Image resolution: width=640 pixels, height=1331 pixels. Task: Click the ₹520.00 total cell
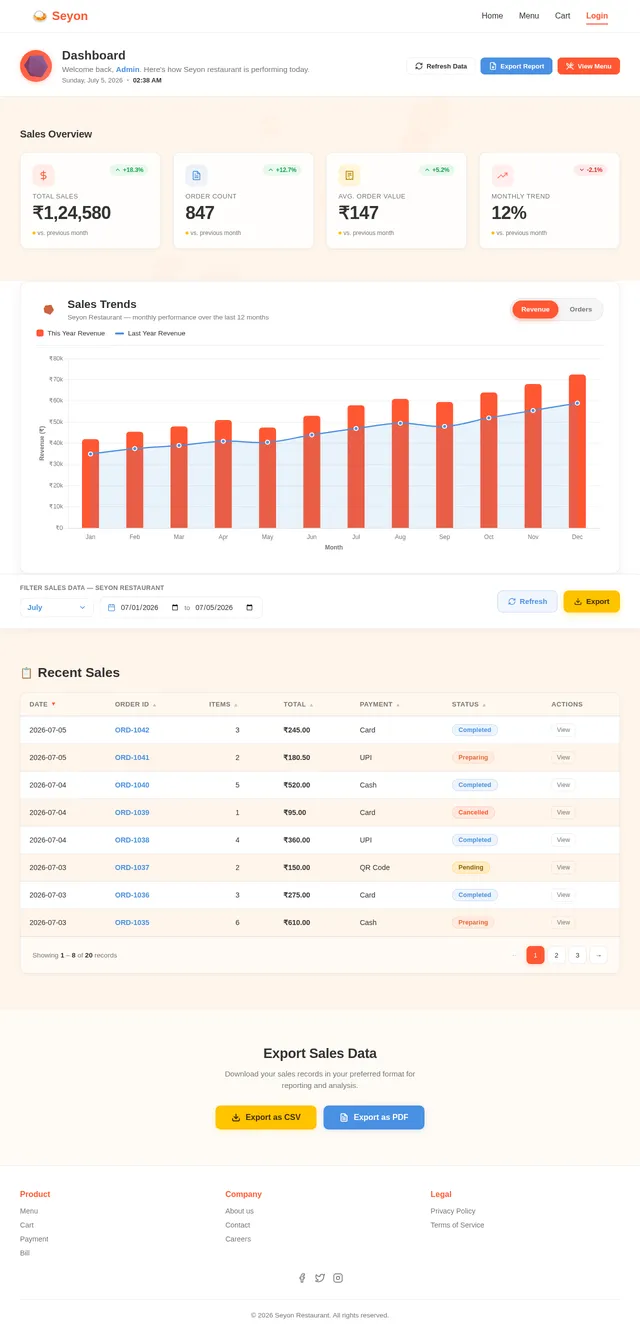click(x=296, y=785)
